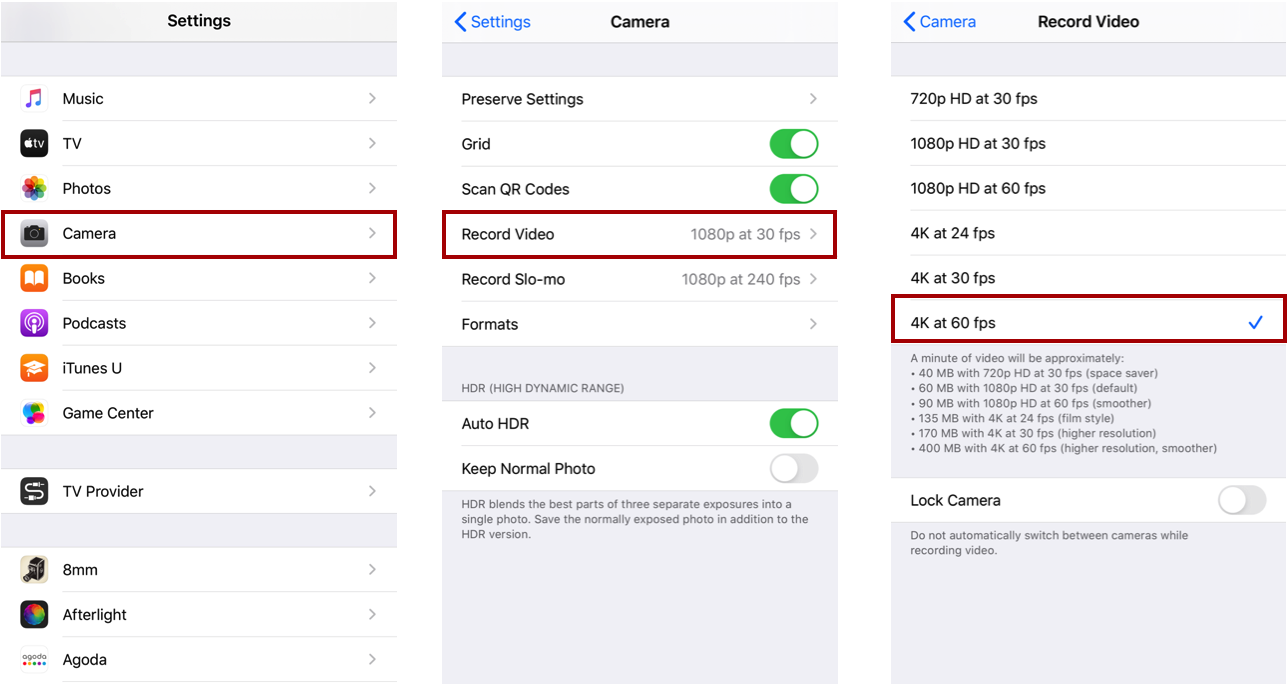Tap the Photos flower icon

(34, 188)
